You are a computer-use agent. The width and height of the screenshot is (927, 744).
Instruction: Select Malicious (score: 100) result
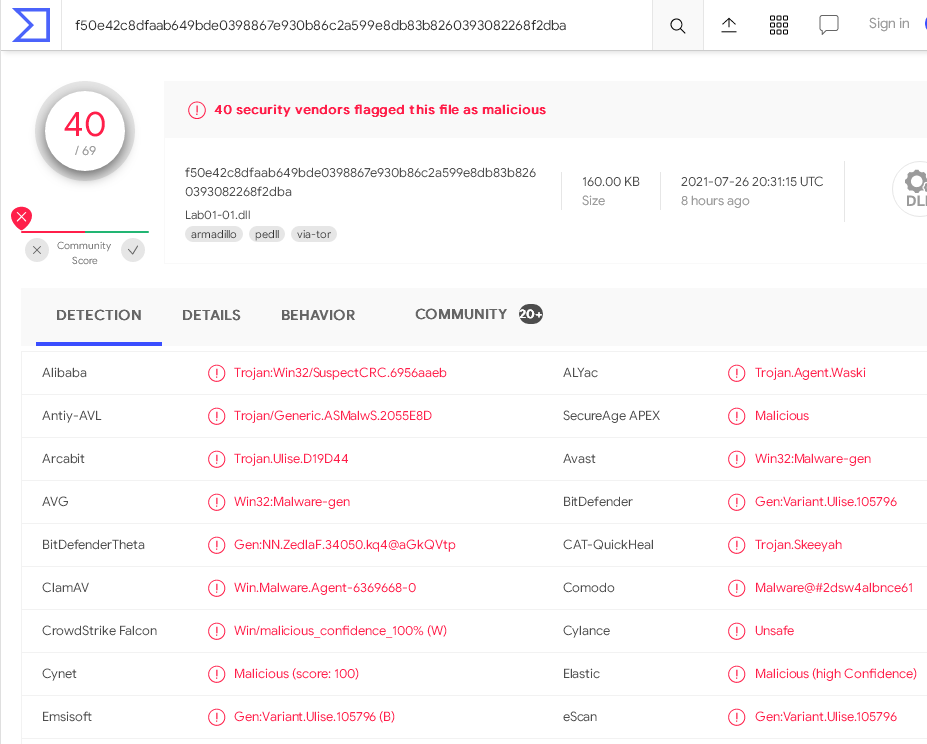pyautogui.click(x=296, y=674)
